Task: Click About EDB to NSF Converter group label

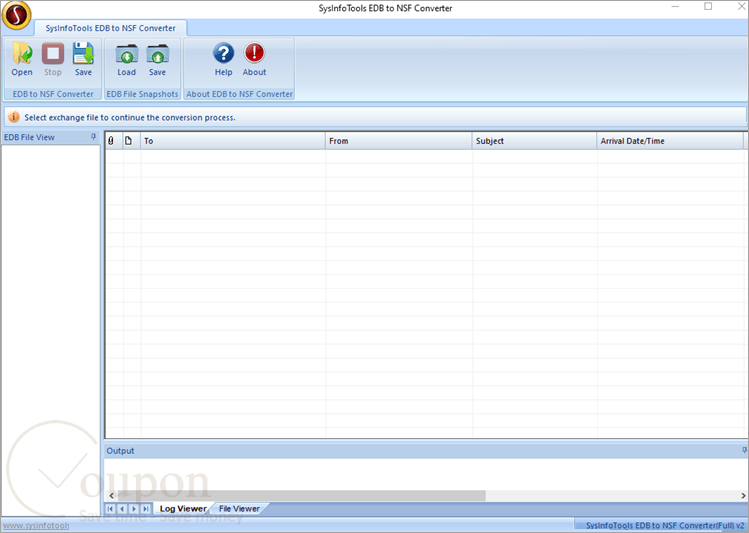Action: coord(239,94)
